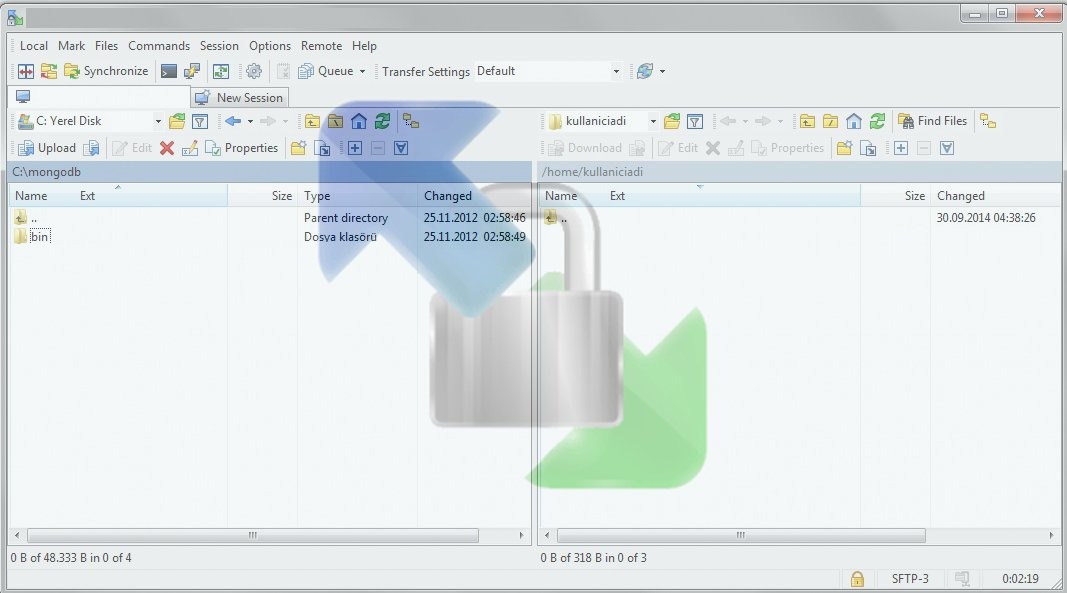1067x593 pixels.
Task: Toggle the remote directory tree icon
Action: 988,121
